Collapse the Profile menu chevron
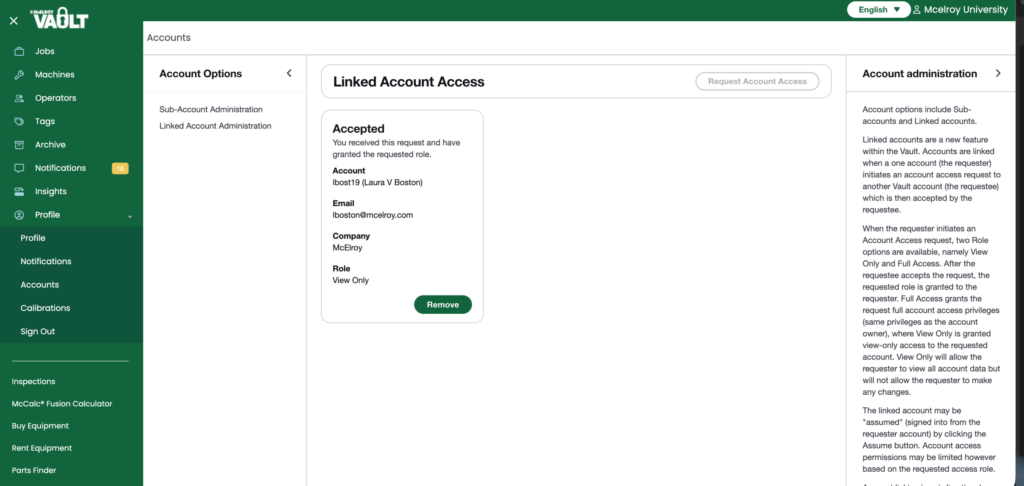The width and height of the screenshot is (1024, 486). 130,216
